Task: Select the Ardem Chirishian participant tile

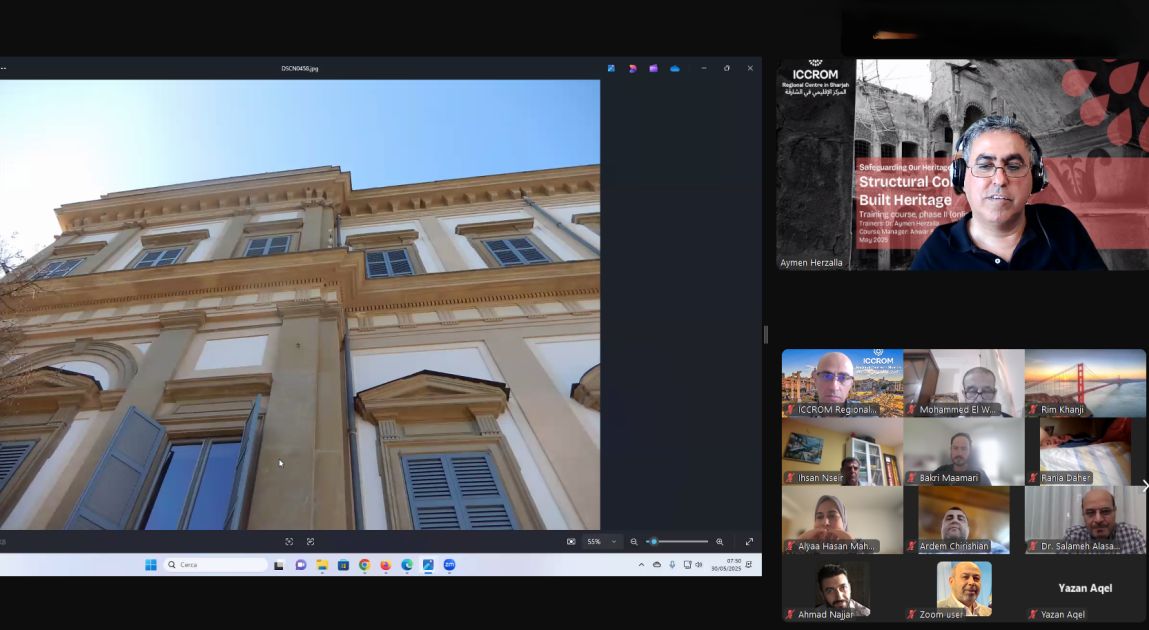Action: 964,520
